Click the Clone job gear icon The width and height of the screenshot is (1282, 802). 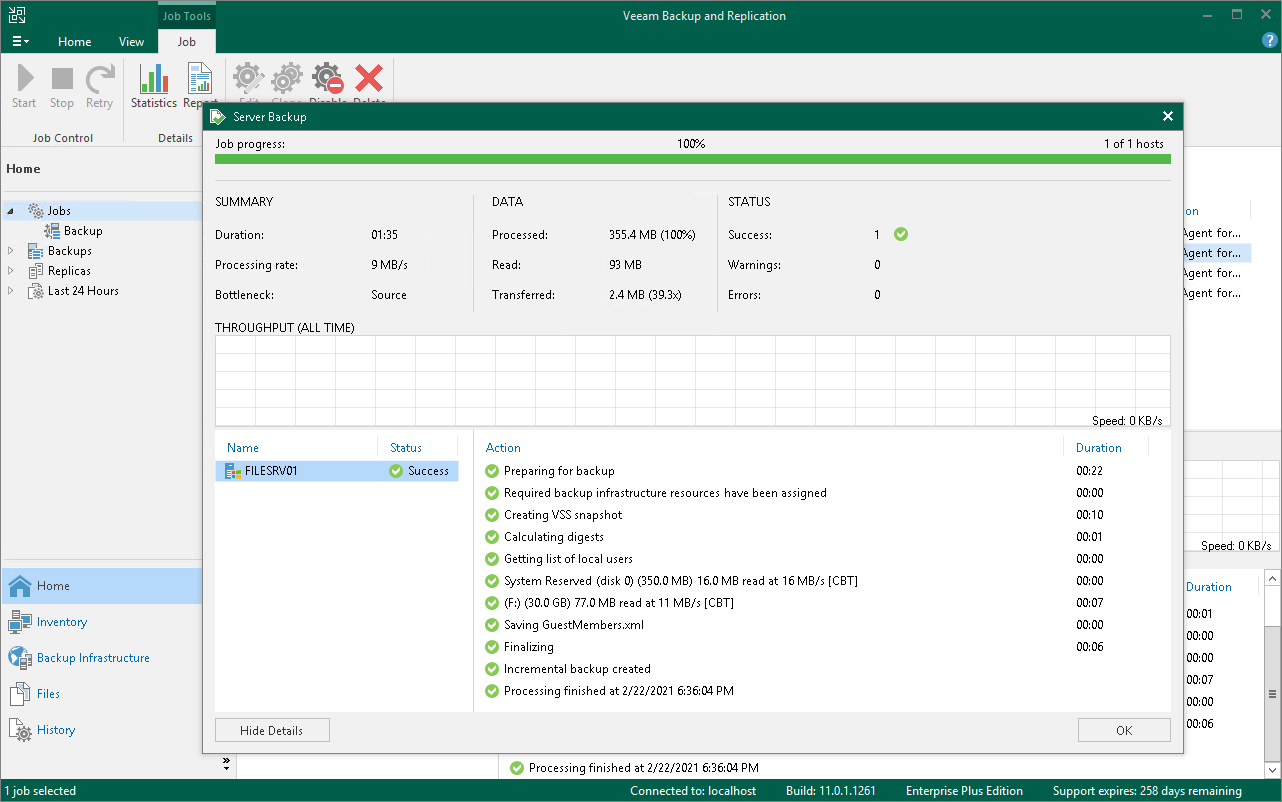(287, 79)
